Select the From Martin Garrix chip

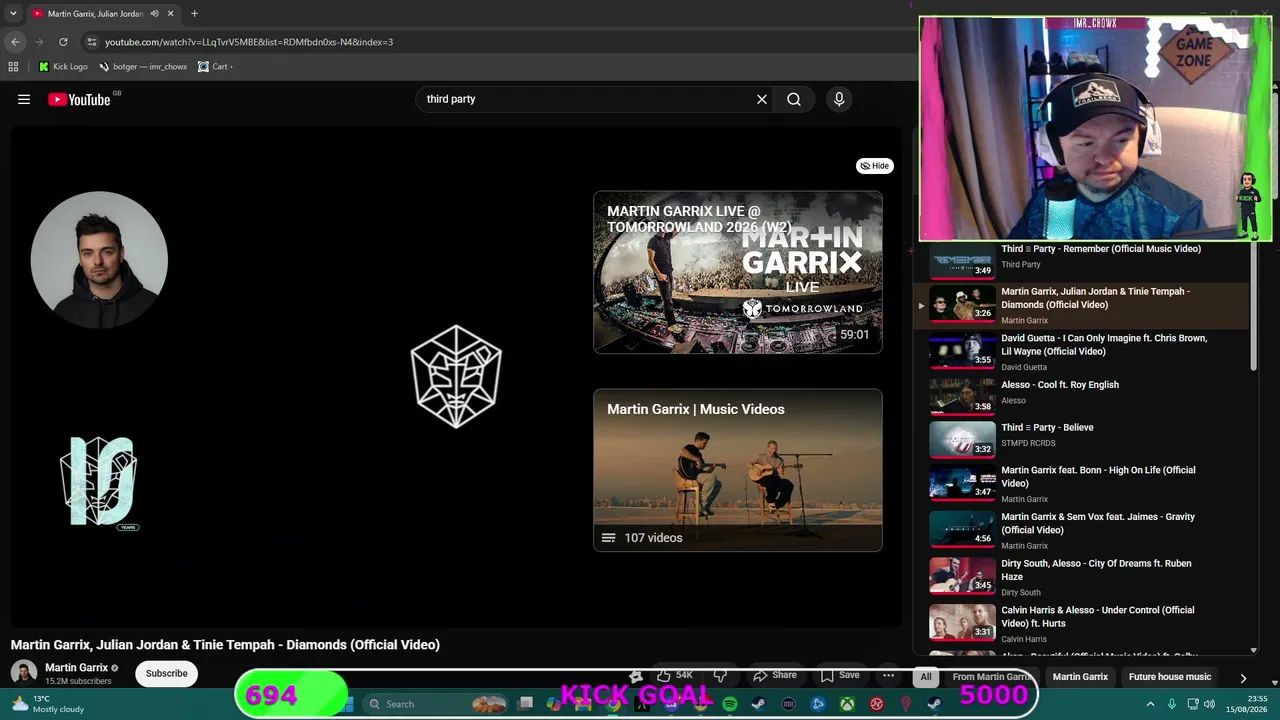[992, 677]
